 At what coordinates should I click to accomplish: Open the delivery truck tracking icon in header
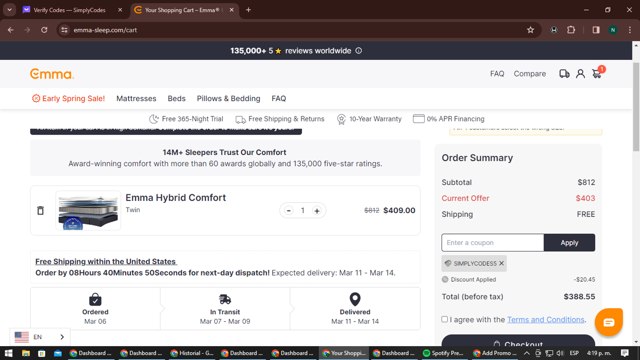(x=564, y=73)
